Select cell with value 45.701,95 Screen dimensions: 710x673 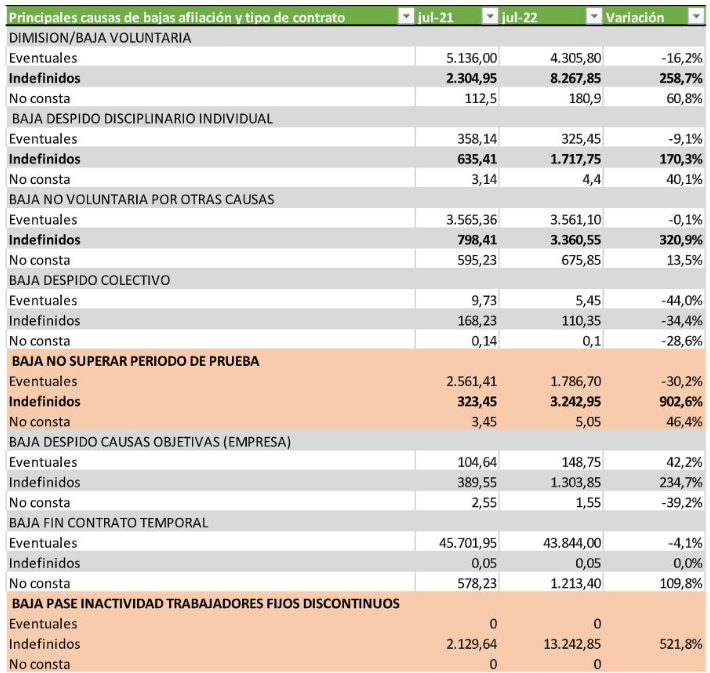pos(457,543)
